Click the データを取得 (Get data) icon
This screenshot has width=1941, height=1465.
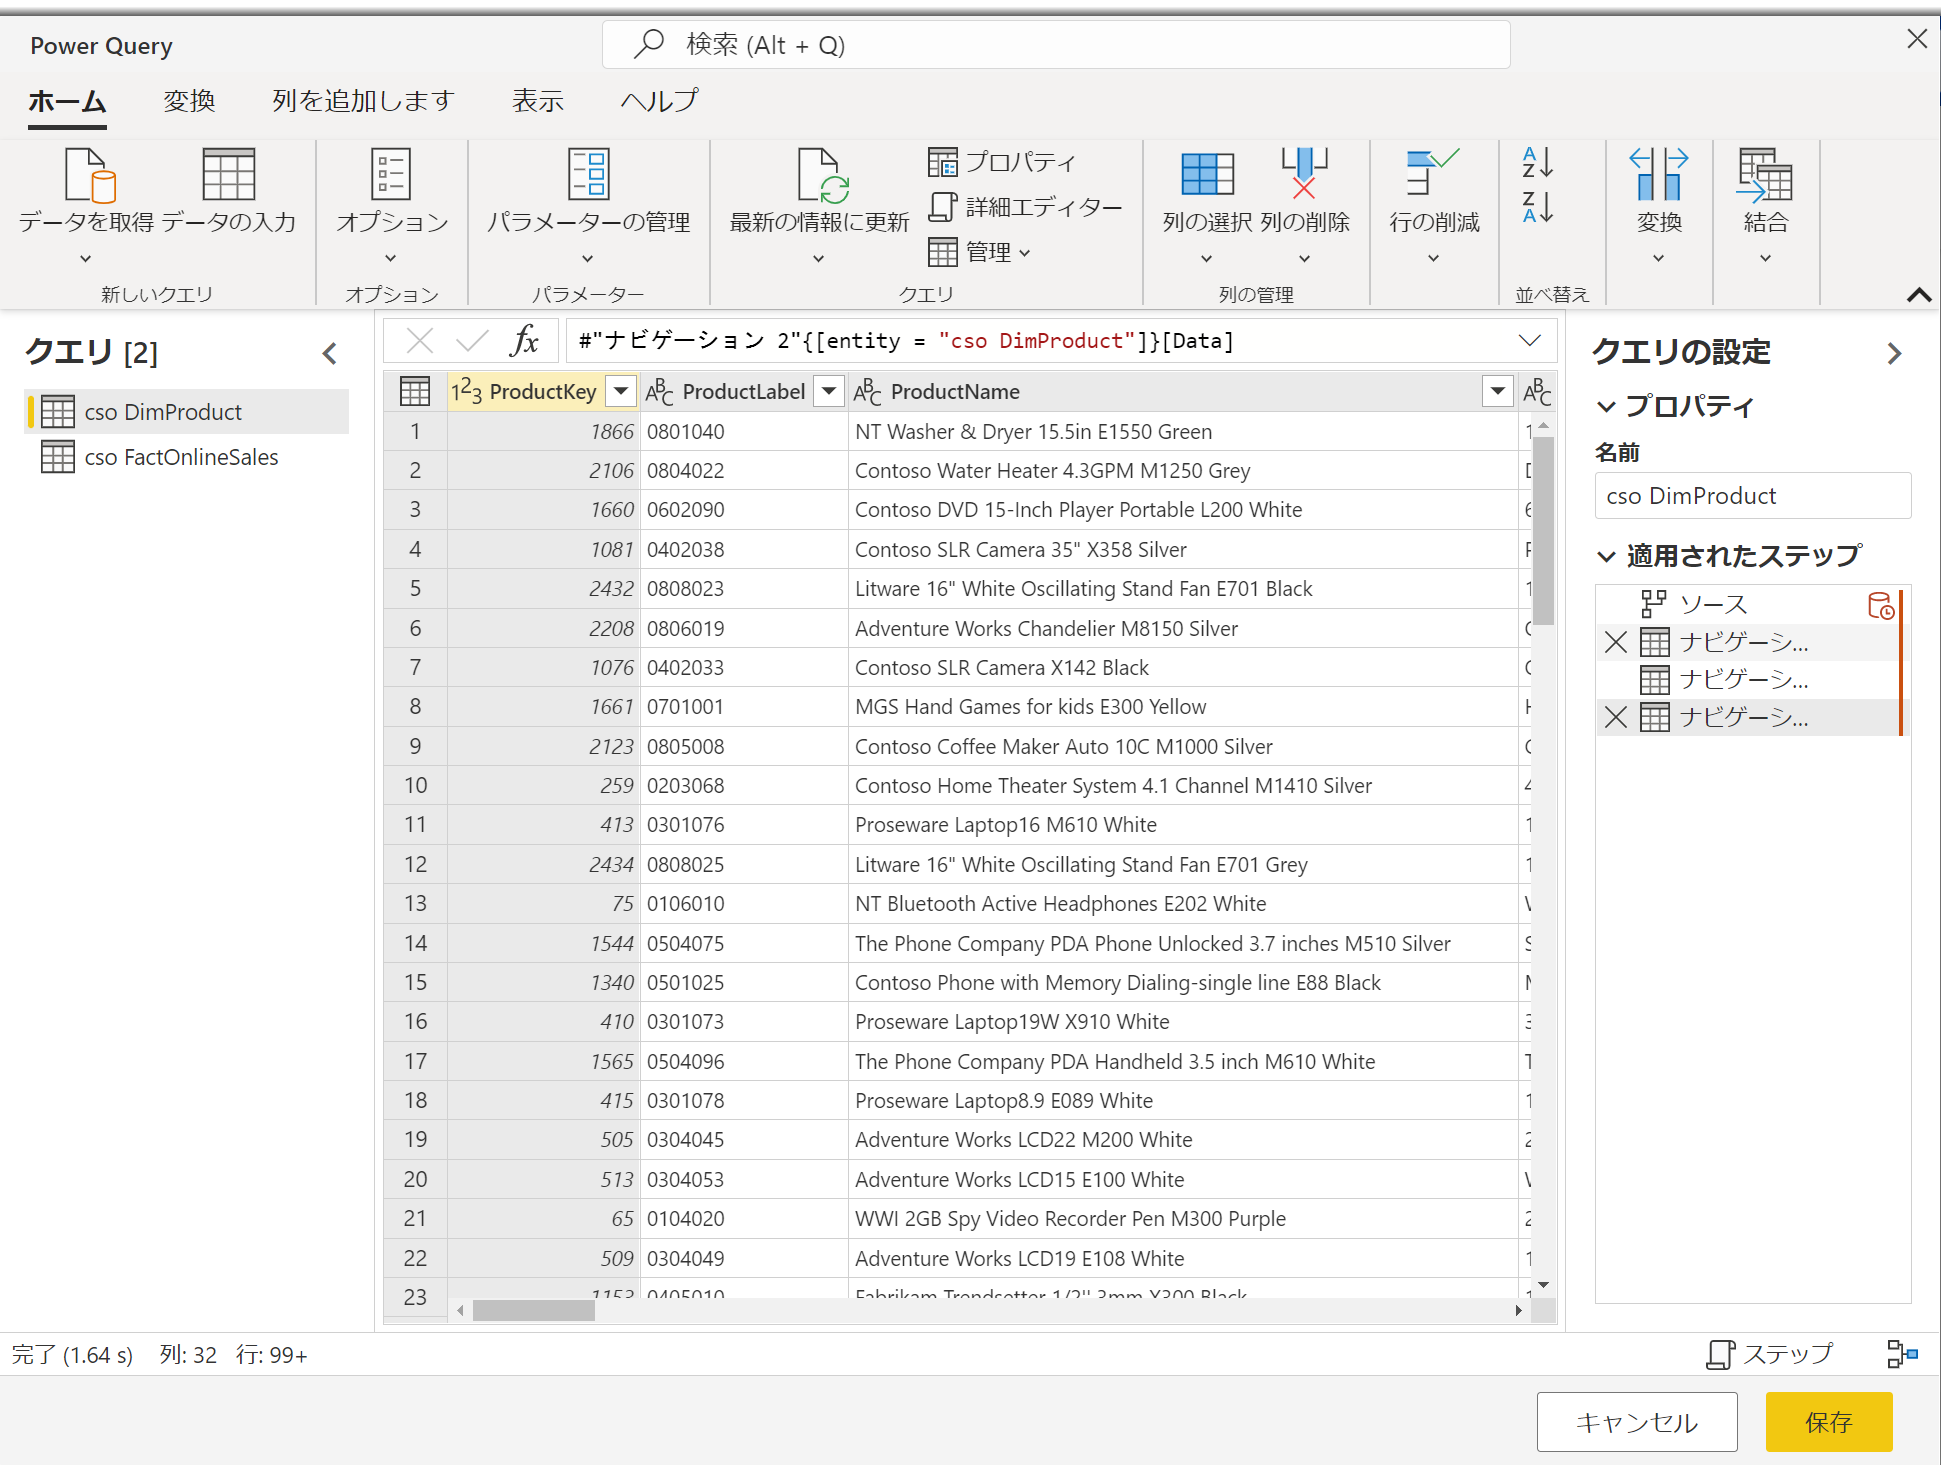pyautogui.click(x=87, y=177)
